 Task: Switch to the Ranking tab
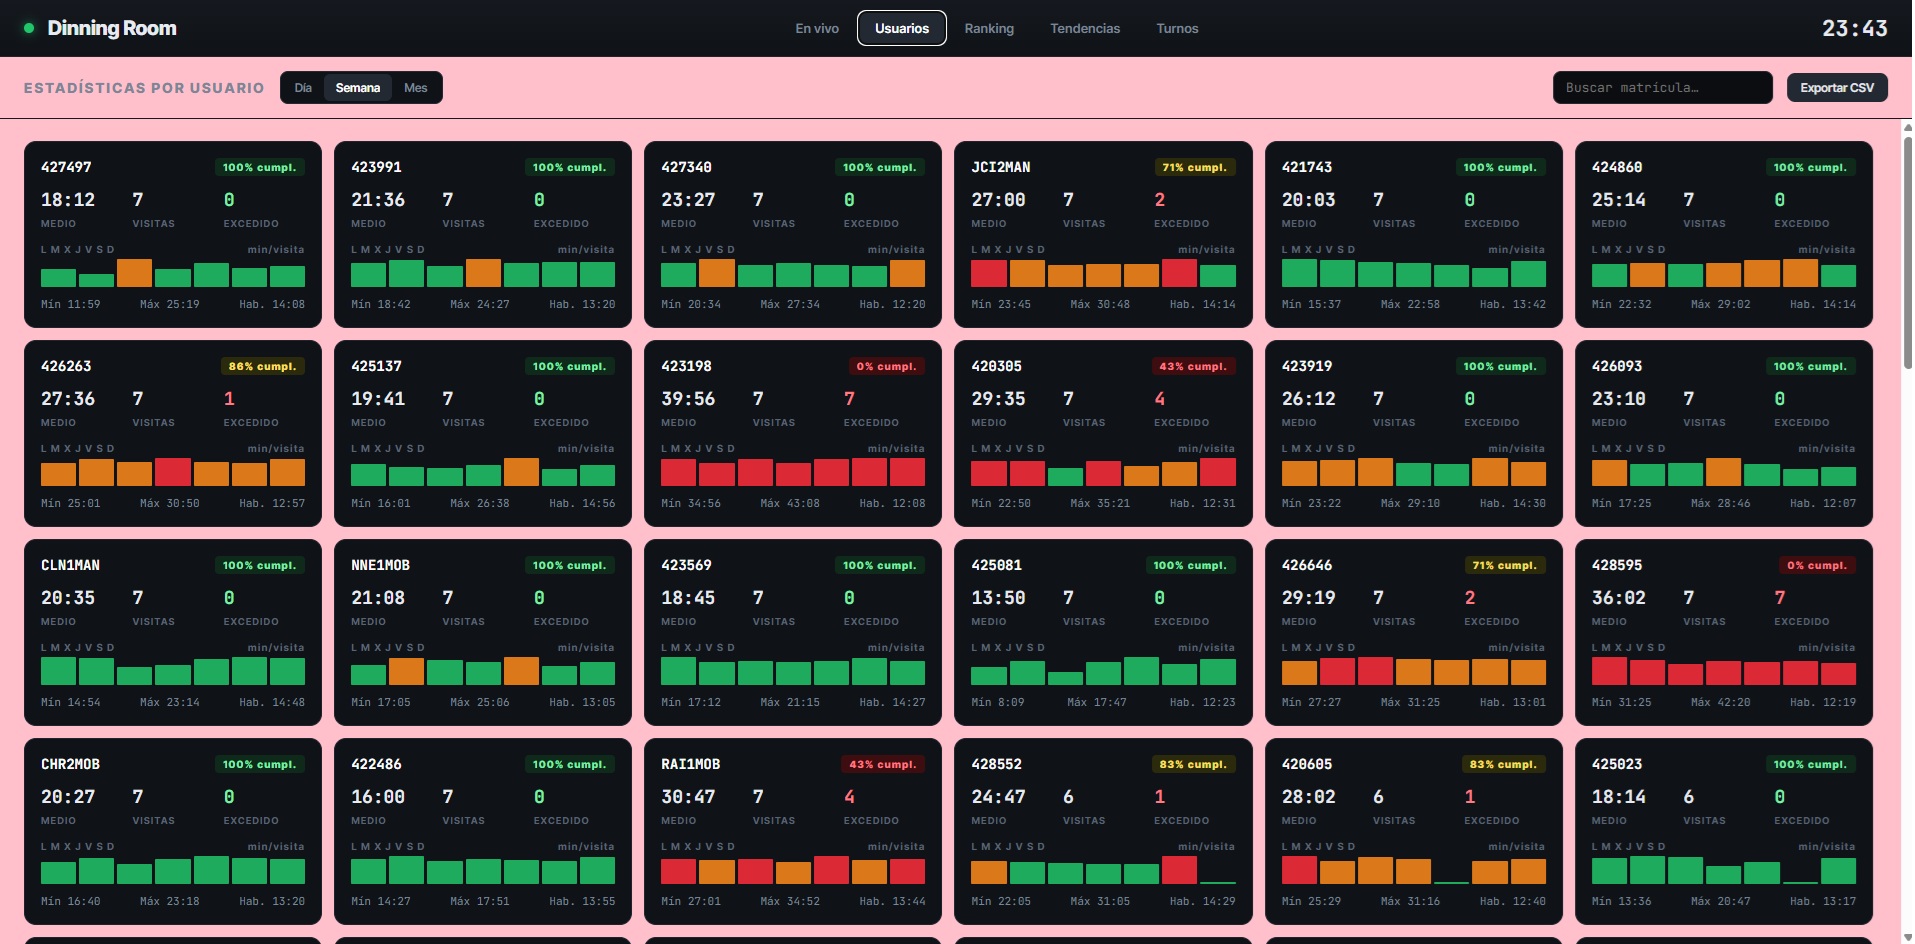click(989, 28)
